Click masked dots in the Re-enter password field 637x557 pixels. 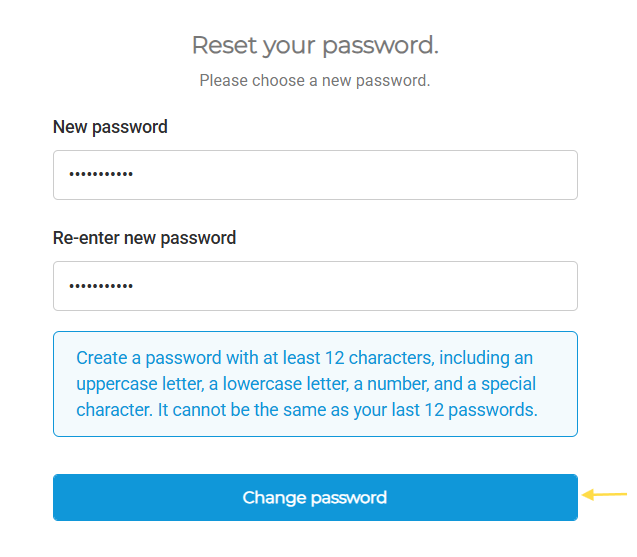point(100,286)
